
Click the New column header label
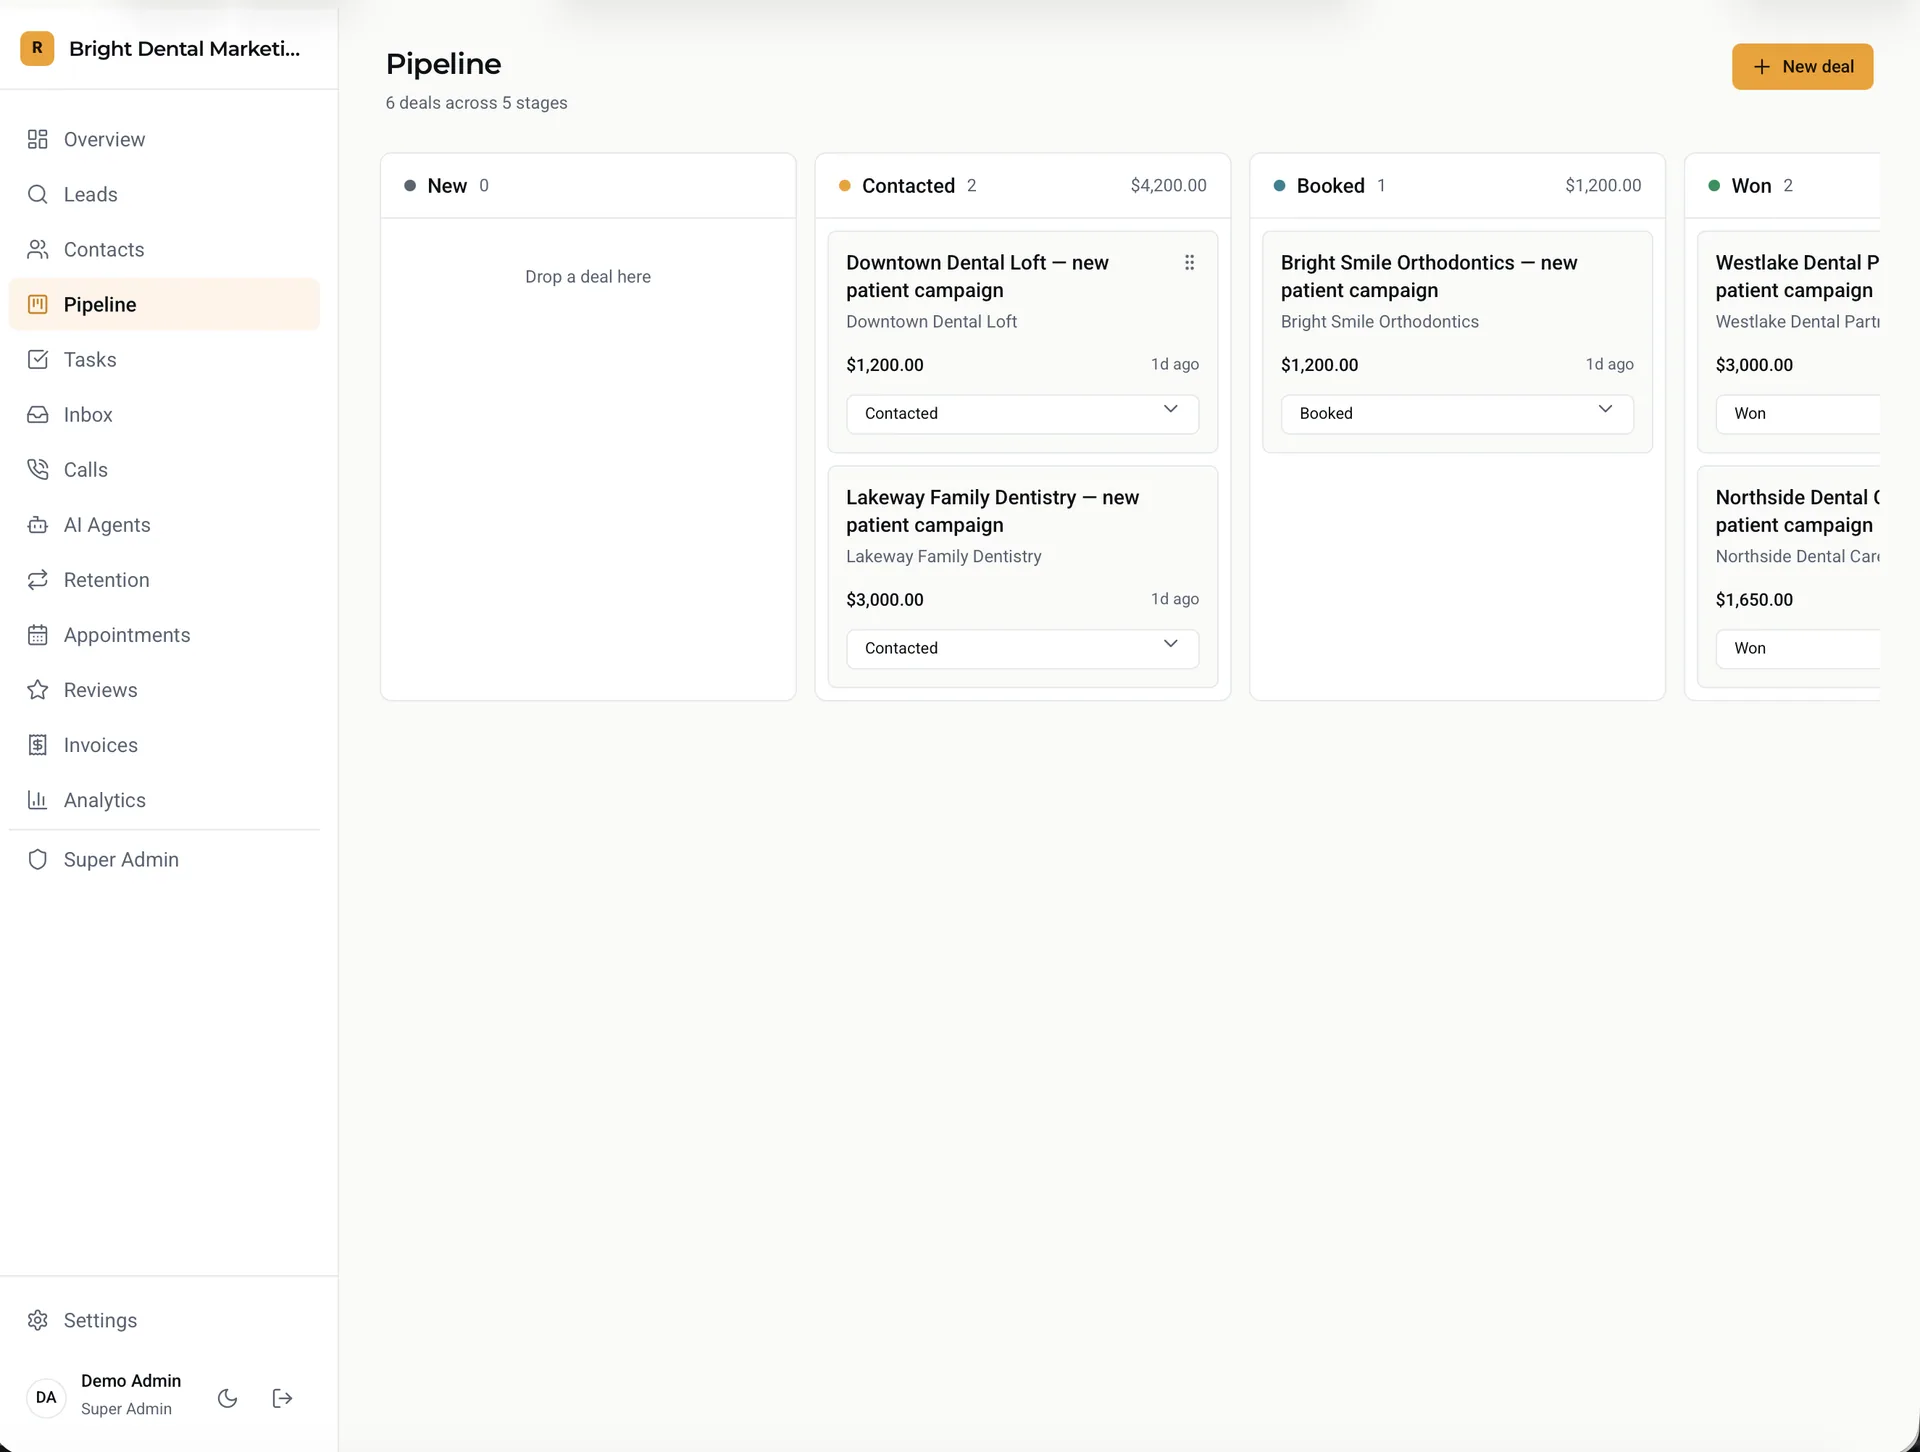click(x=447, y=185)
